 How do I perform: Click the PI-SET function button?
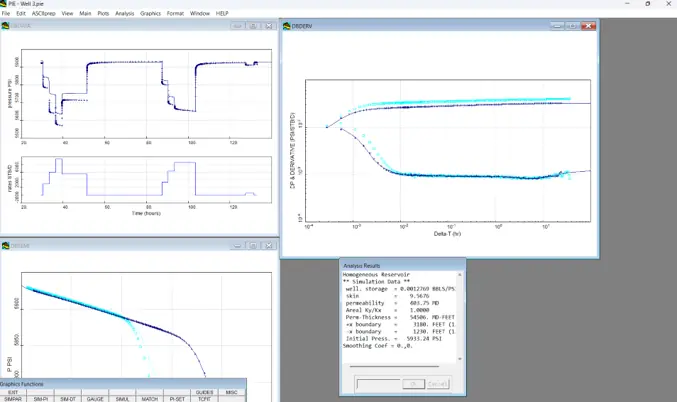(x=177, y=399)
